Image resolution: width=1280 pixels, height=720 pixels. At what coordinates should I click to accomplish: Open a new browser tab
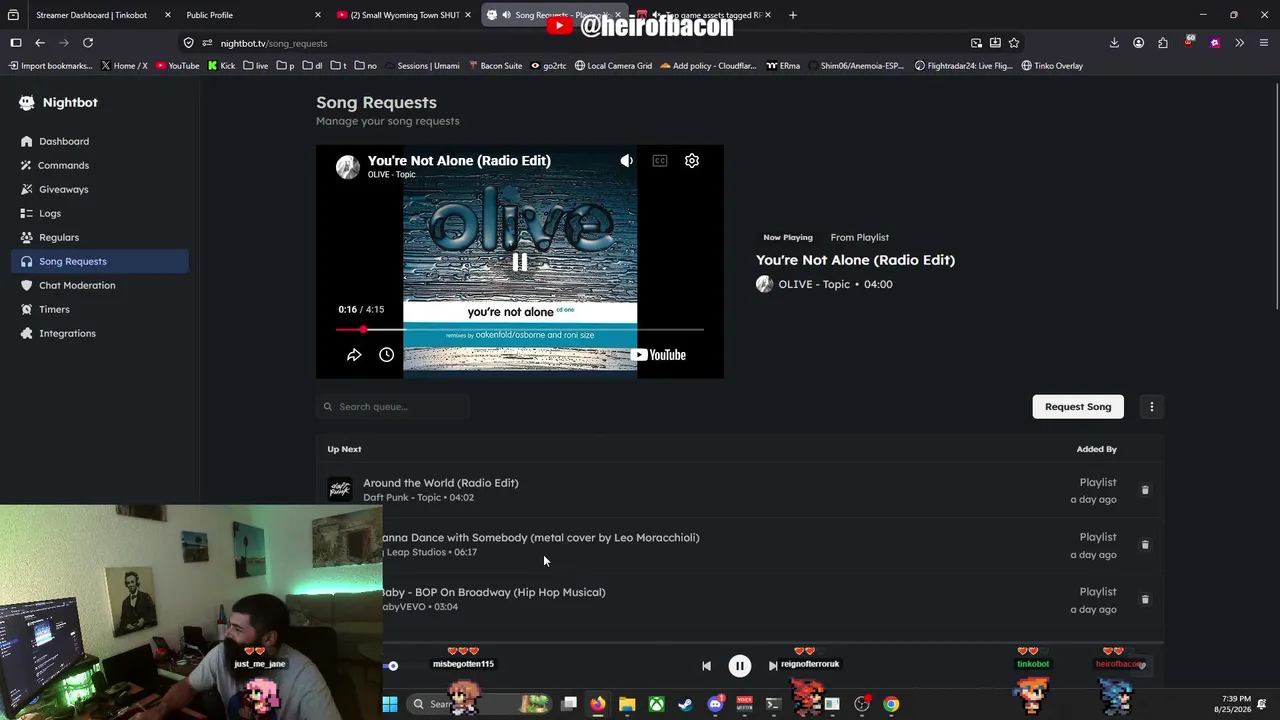[x=793, y=15]
